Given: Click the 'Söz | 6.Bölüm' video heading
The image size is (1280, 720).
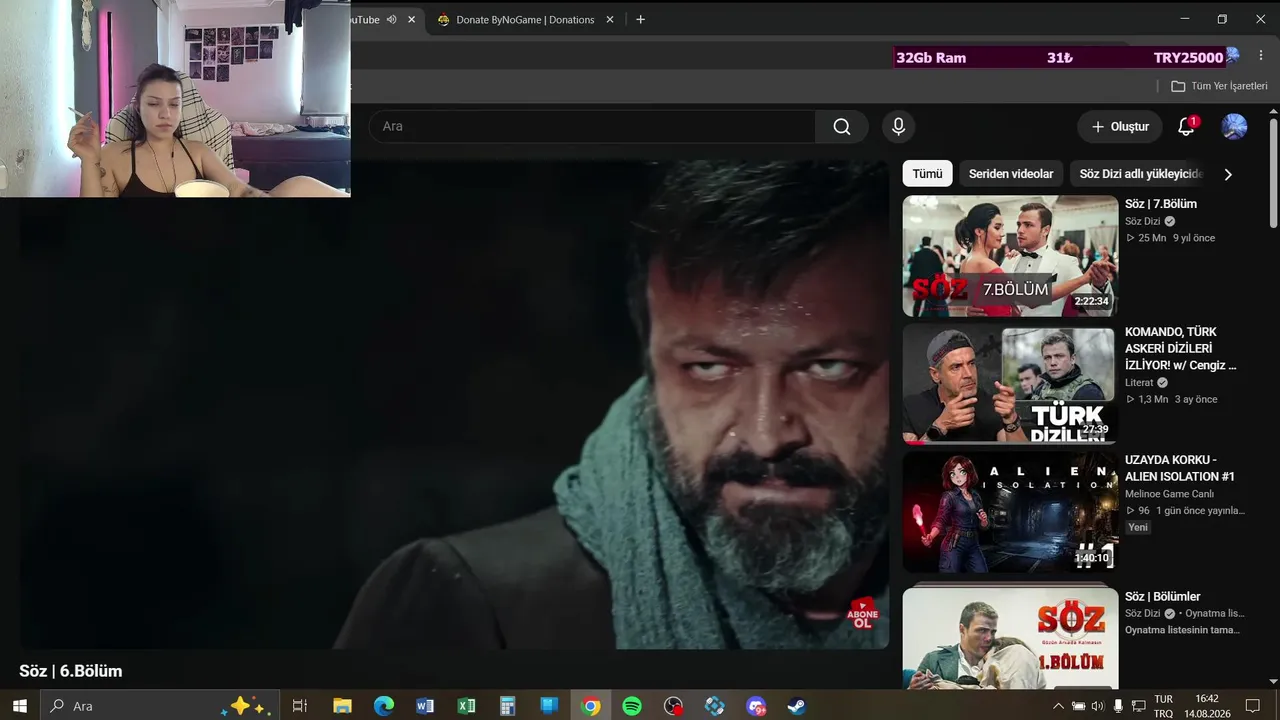Looking at the screenshot, I should [x=71, y=671].
